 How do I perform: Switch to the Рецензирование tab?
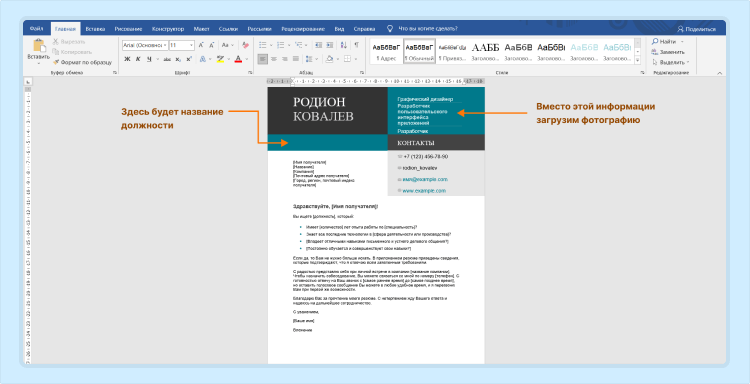click(x=303, y=29)
